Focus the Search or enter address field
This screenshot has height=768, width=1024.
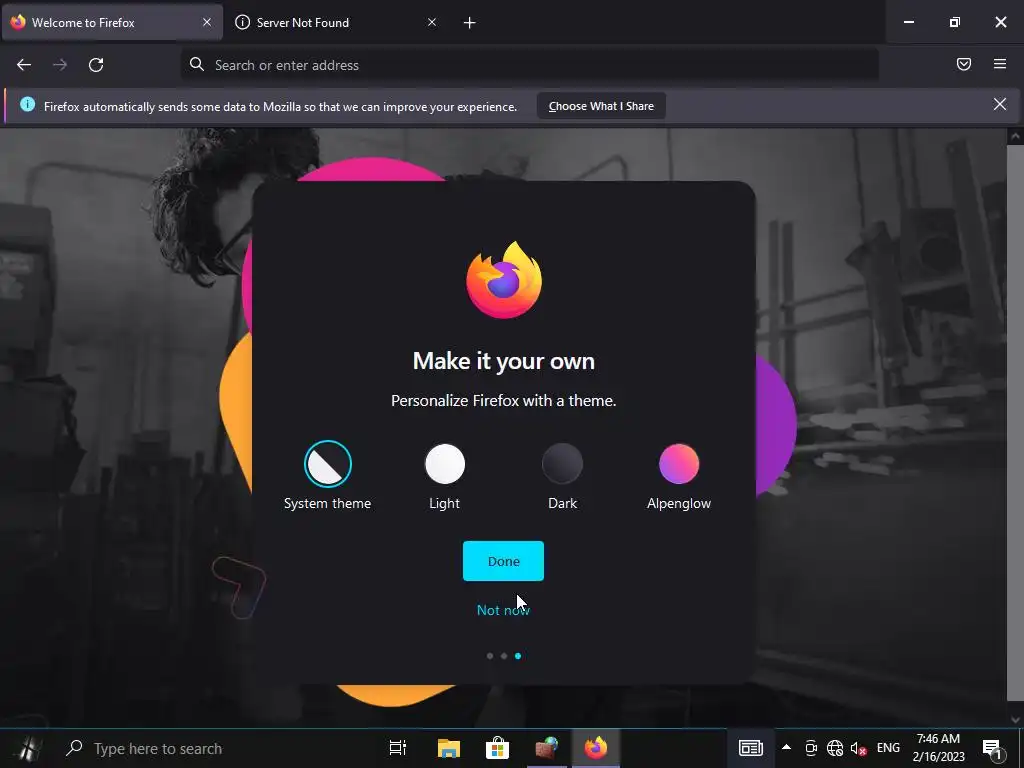(x=530, y=65)
